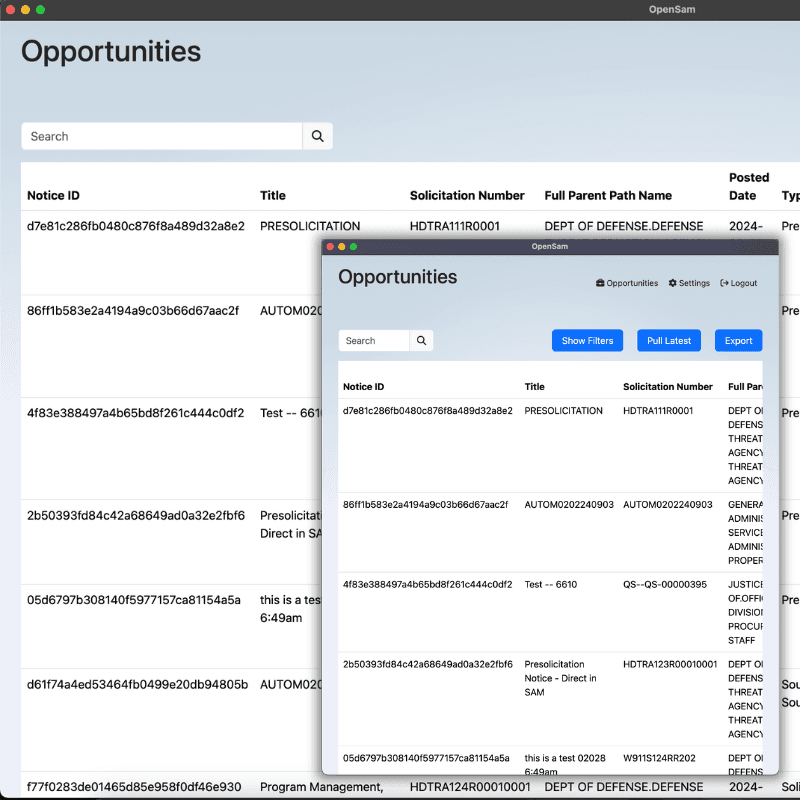Click HDTRA111R0001 solicitation number in the back window

click(455, 226)
